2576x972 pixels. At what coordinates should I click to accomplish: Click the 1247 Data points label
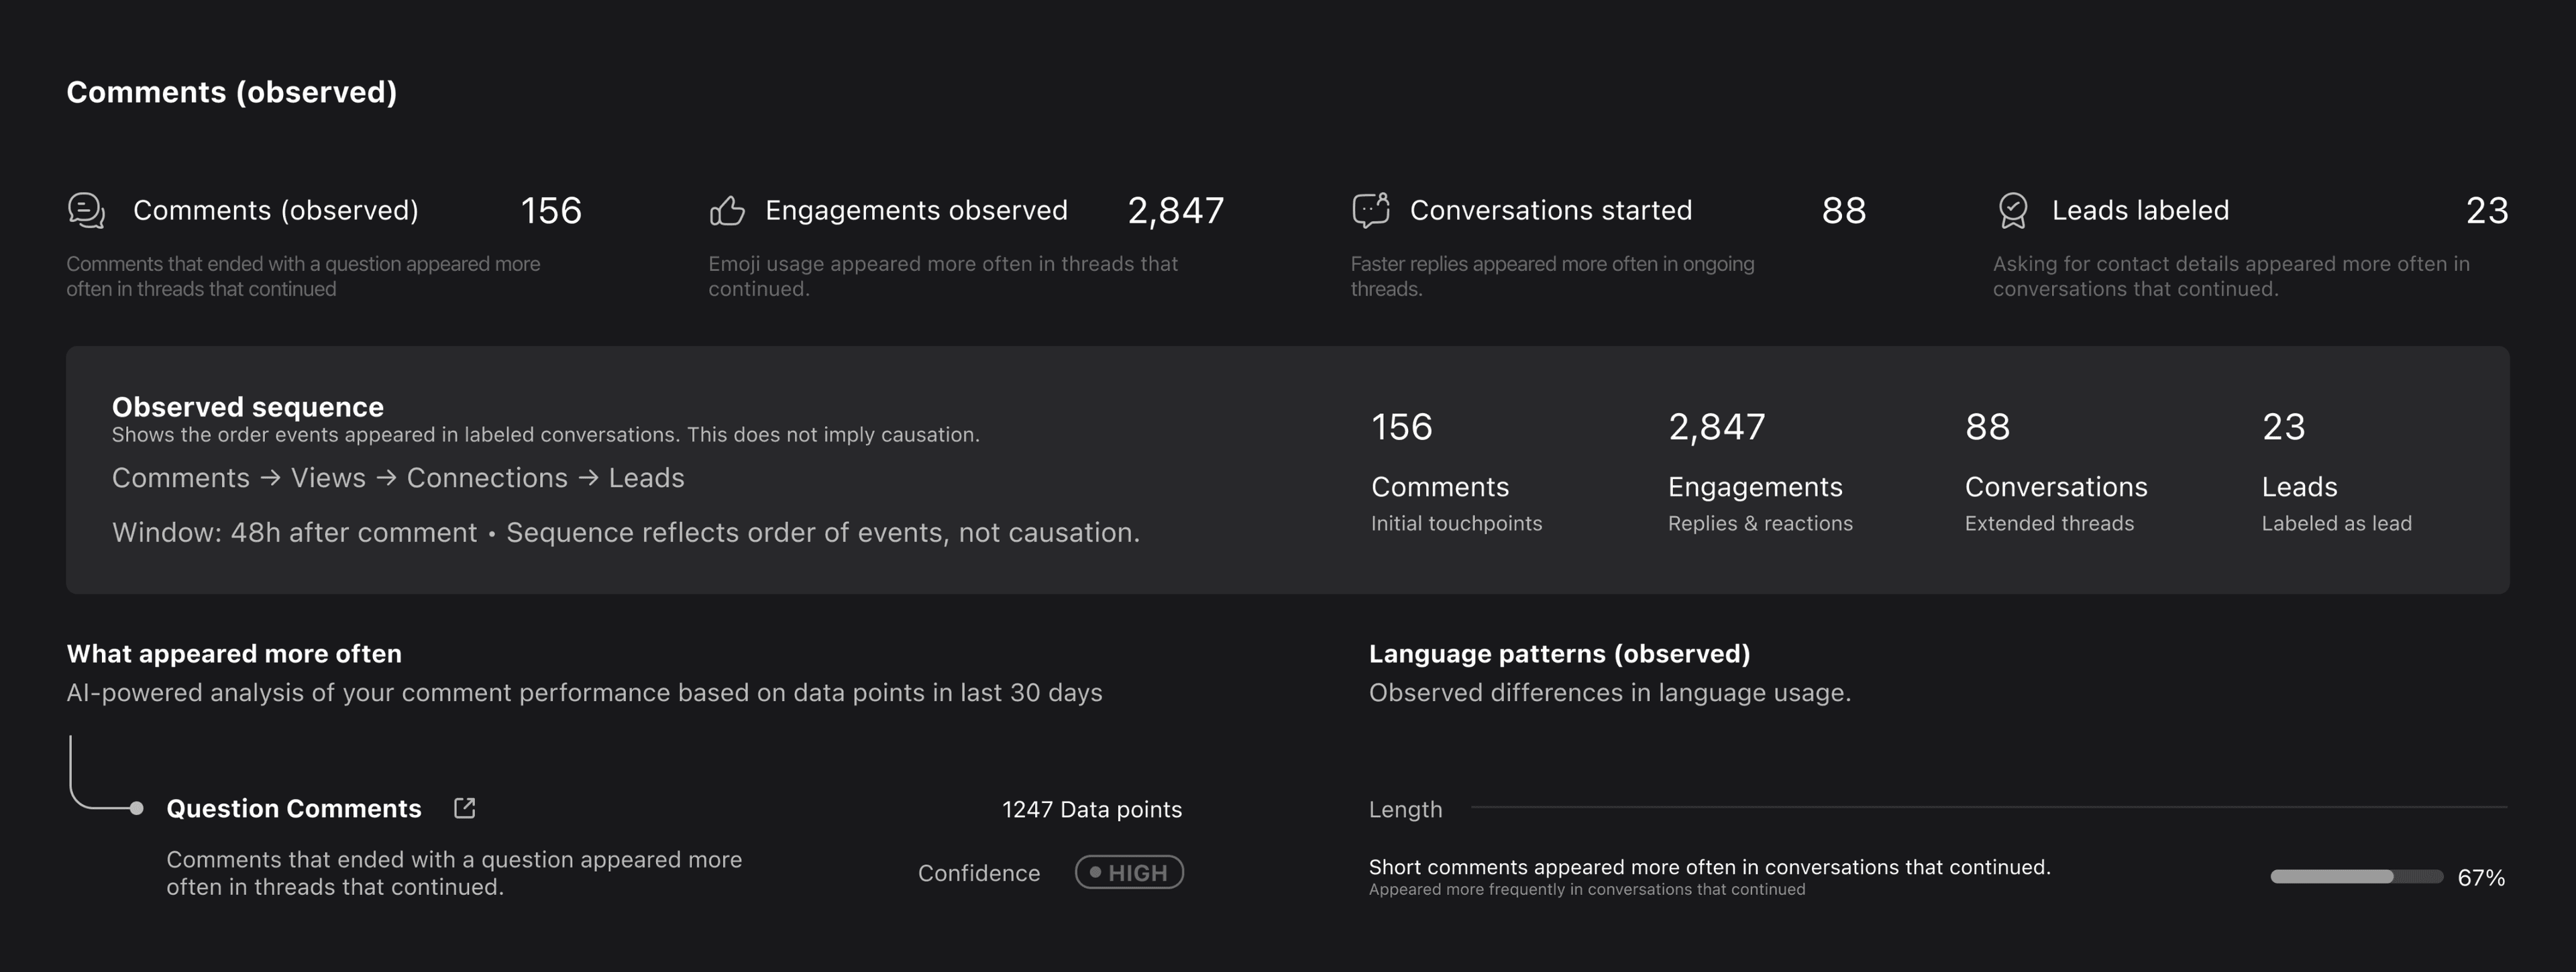(1091, 809)
